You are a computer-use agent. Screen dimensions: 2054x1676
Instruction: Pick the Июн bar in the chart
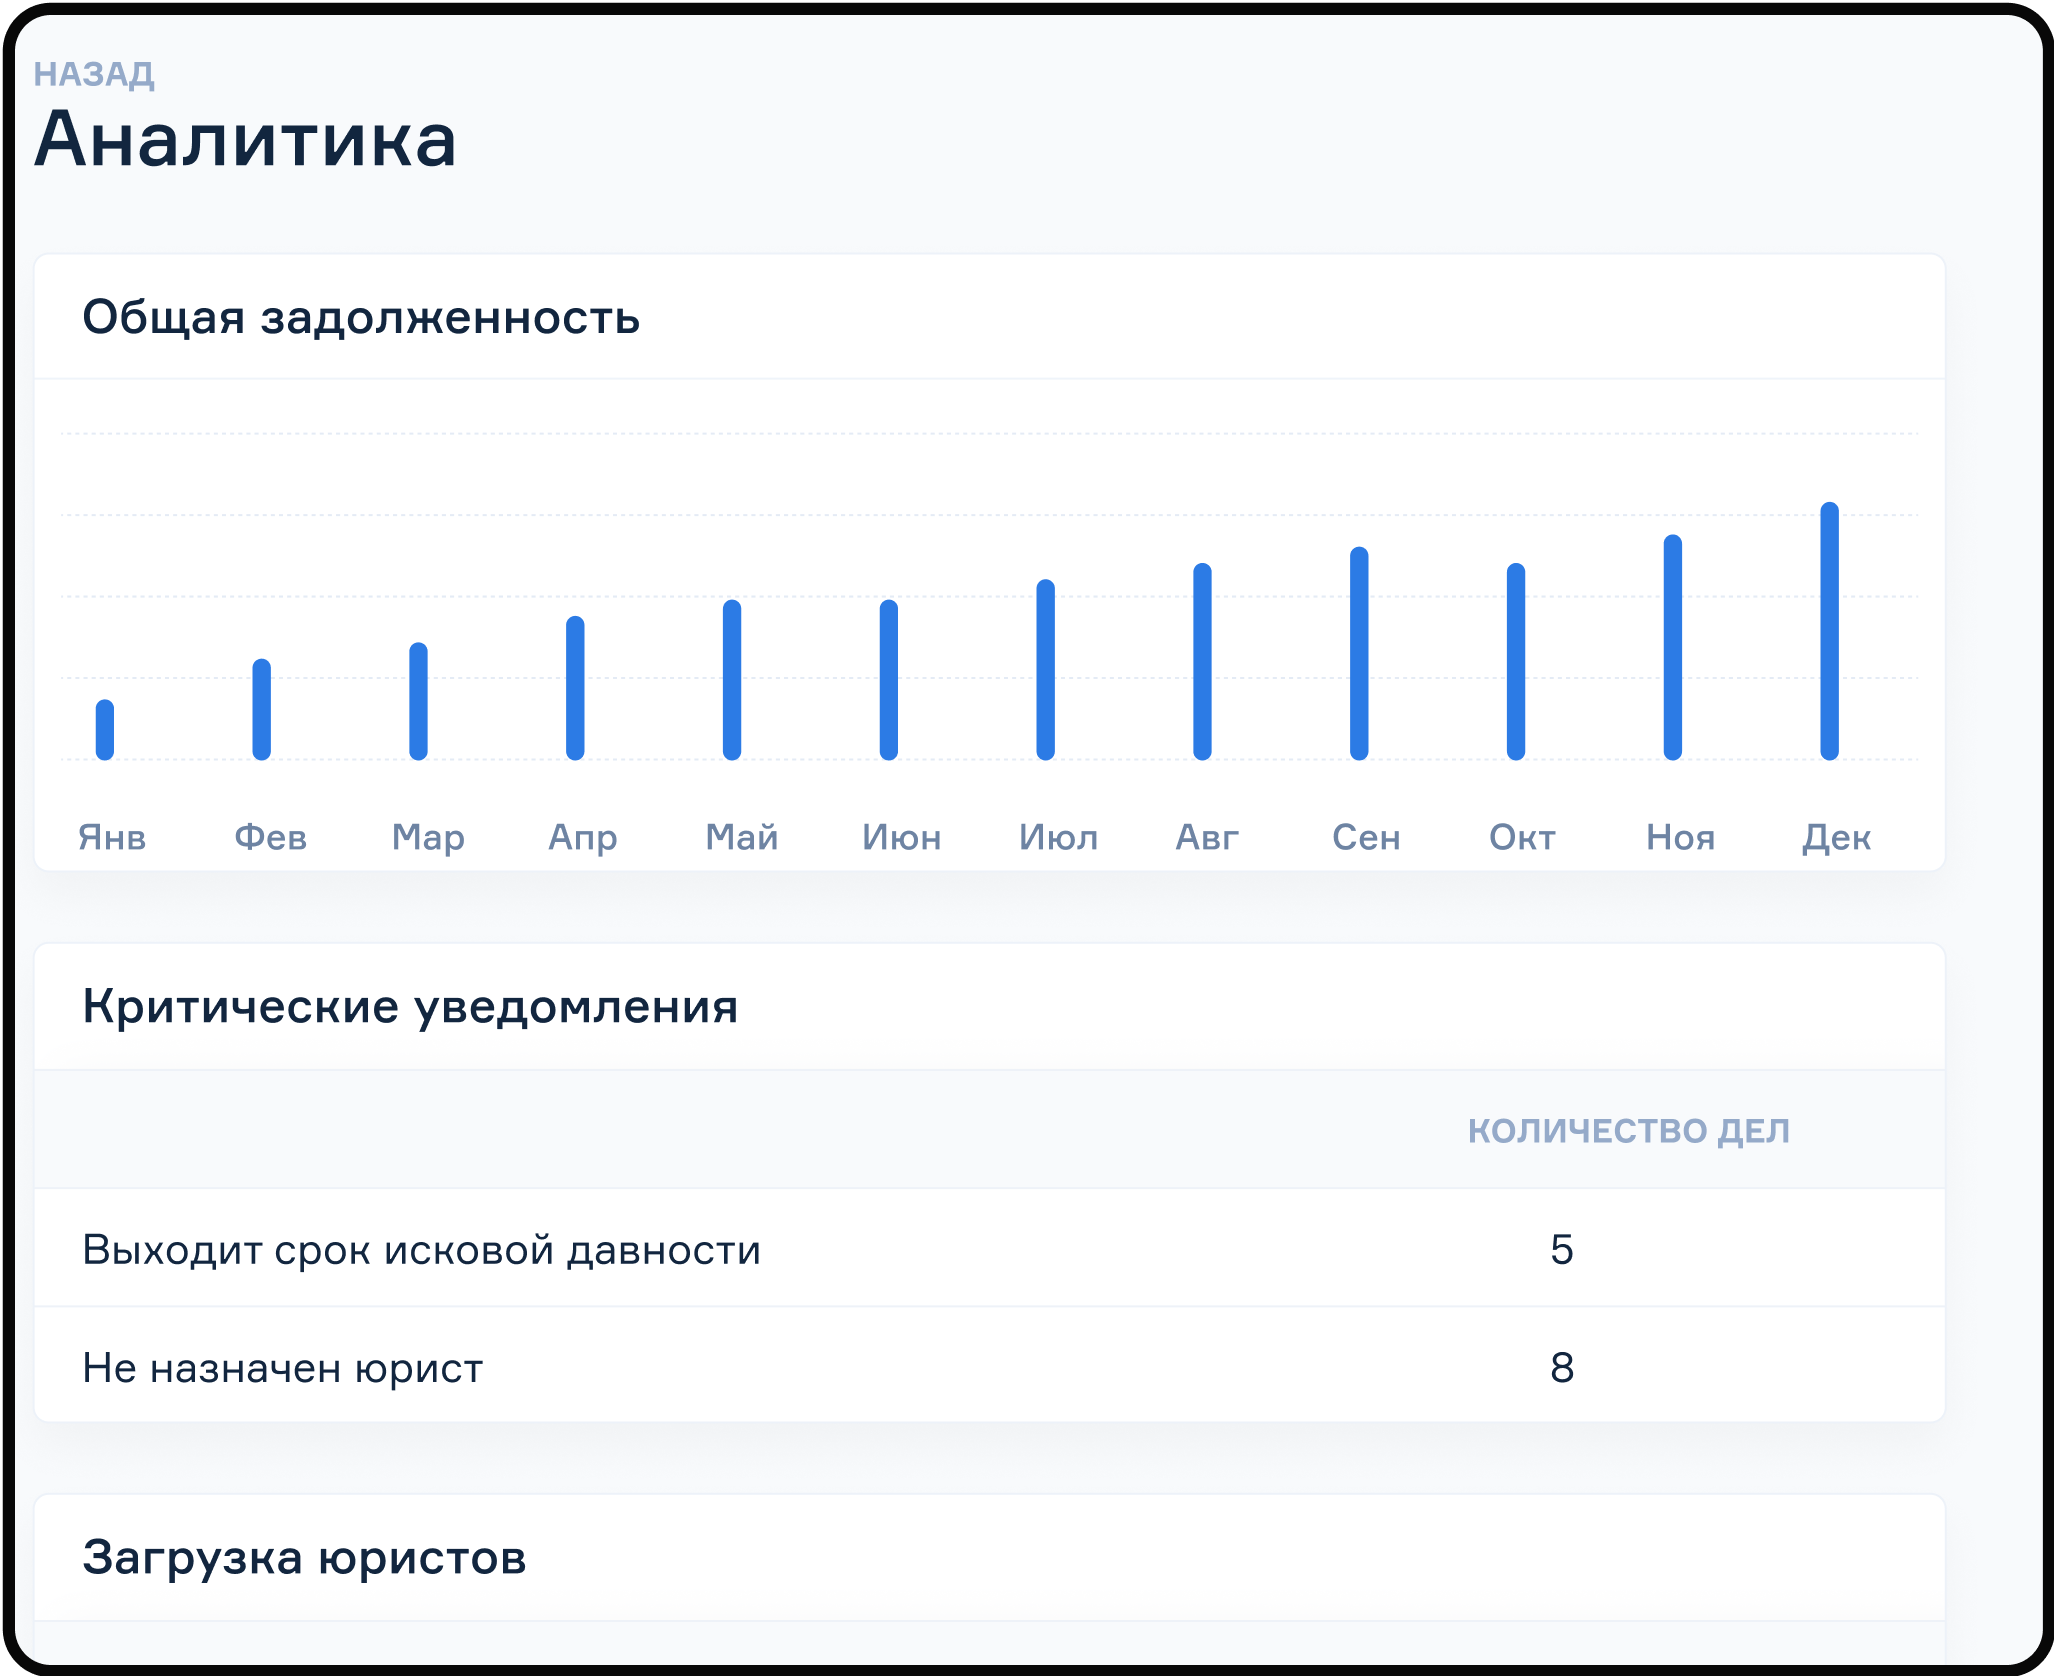coord(889,680)
